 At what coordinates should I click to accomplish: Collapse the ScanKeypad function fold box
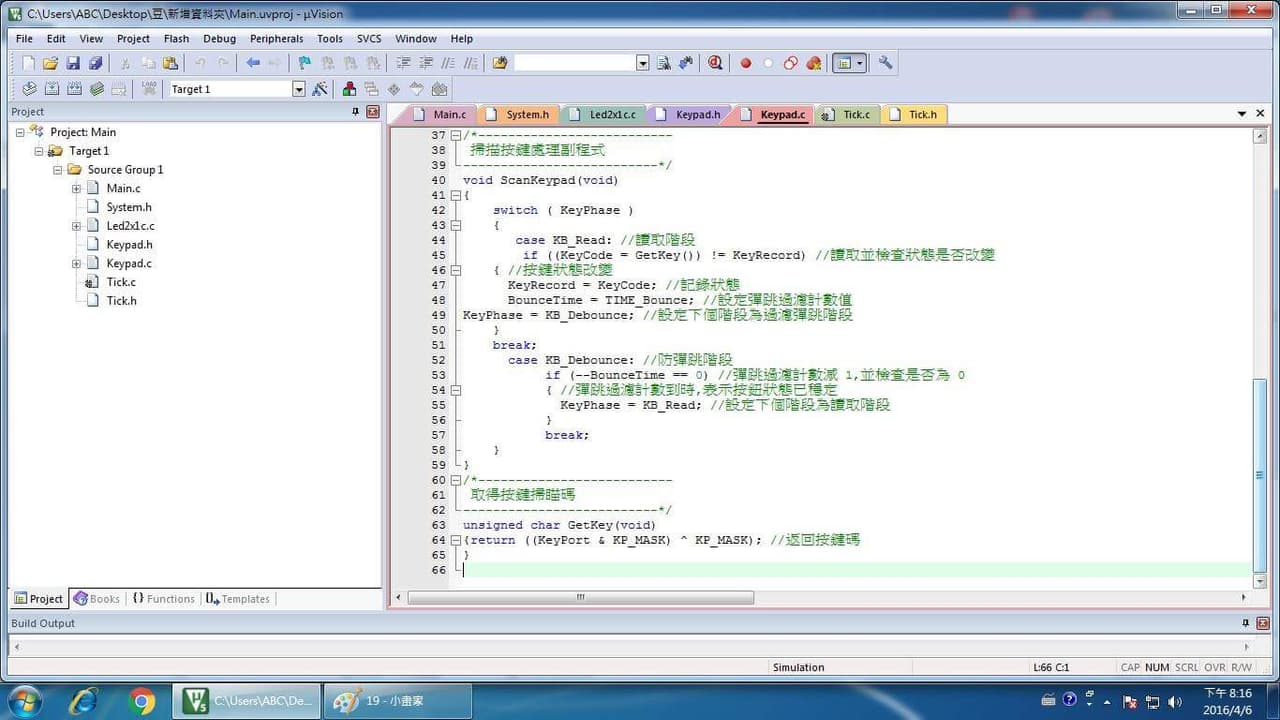click(455, 195)
